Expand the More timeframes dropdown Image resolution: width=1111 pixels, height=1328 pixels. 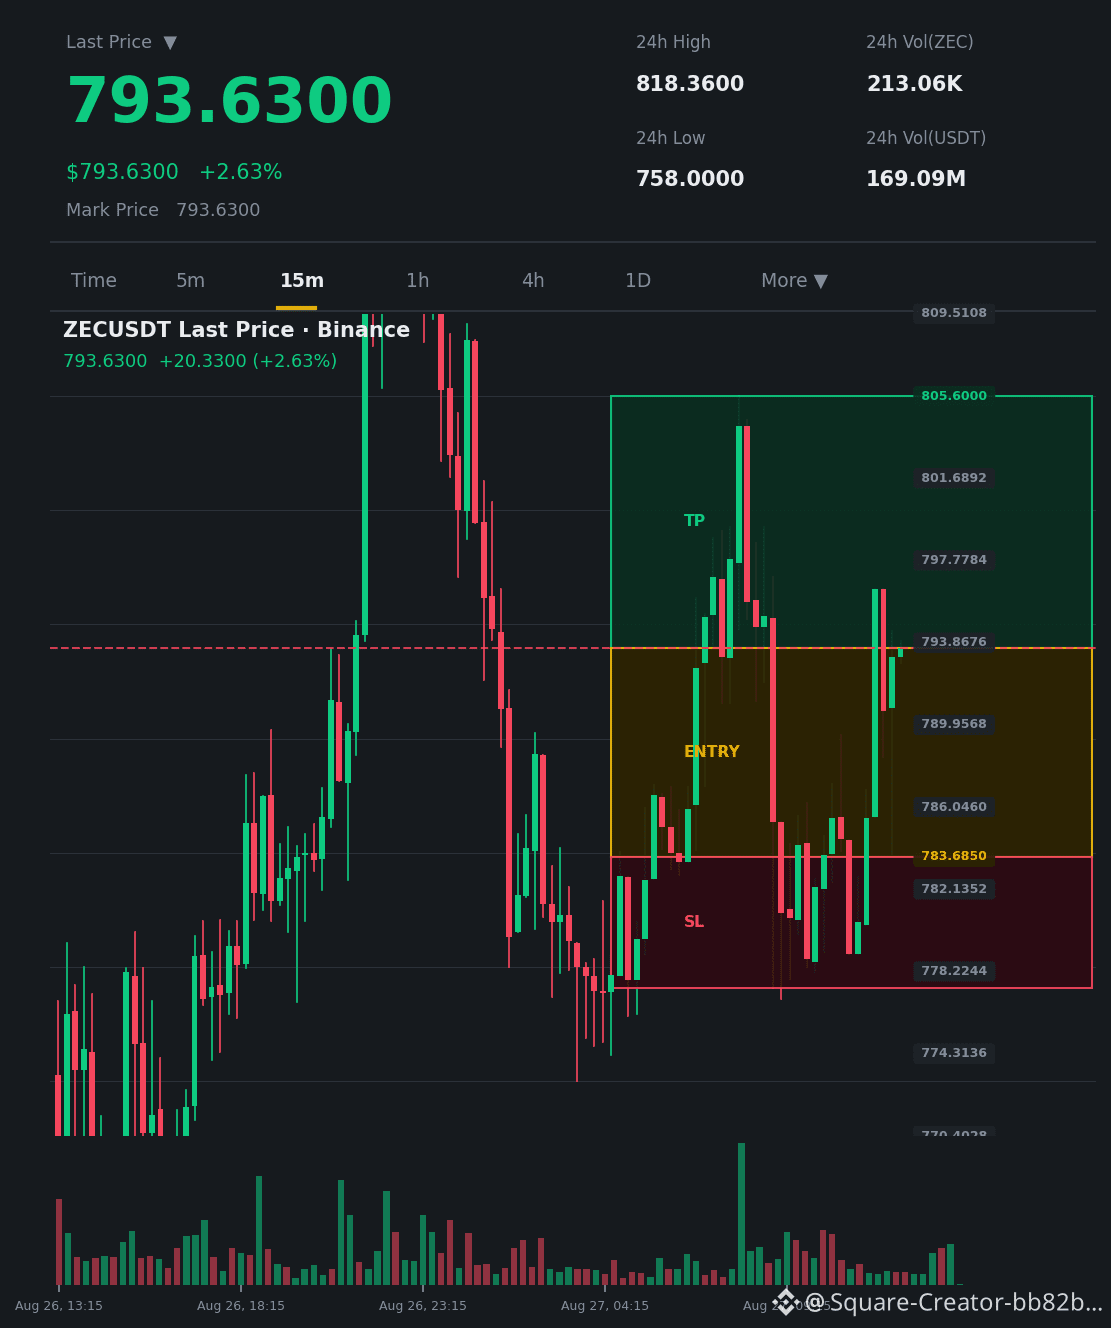(x=794, y=281)
